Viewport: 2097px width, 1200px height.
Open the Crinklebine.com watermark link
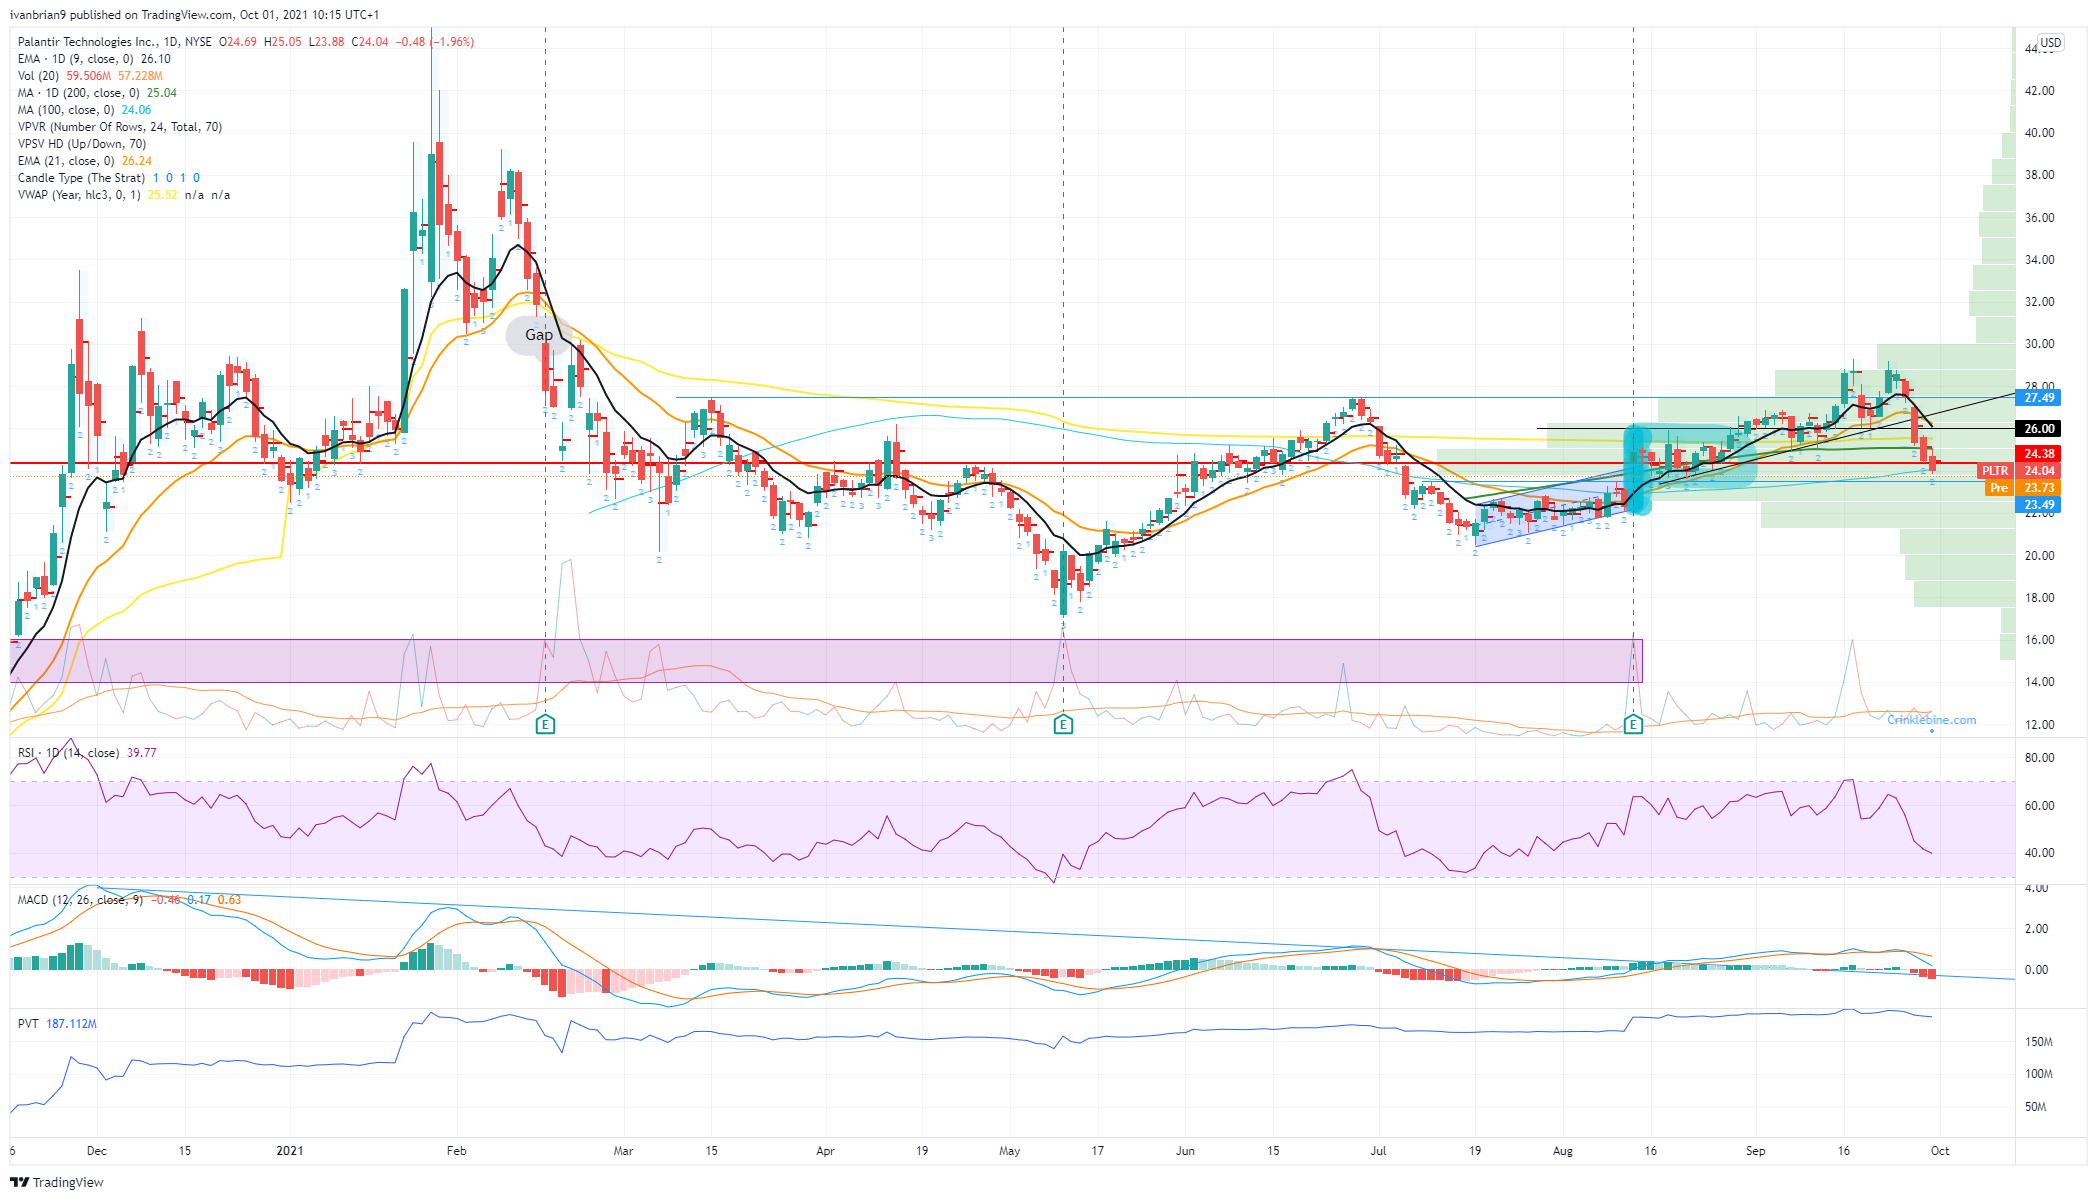pyautogui.click(x=1931, y=720)
